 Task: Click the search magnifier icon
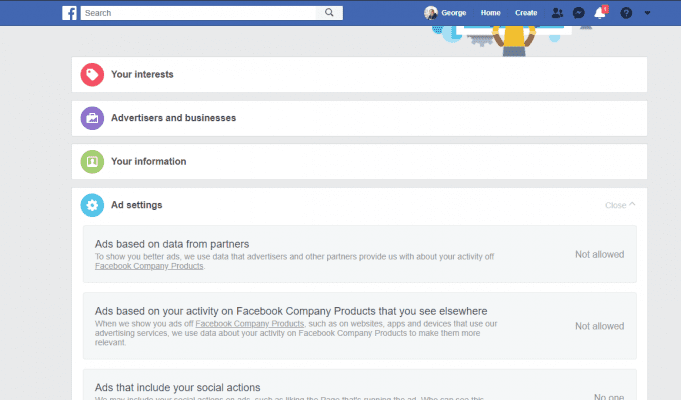pos(329,13)
